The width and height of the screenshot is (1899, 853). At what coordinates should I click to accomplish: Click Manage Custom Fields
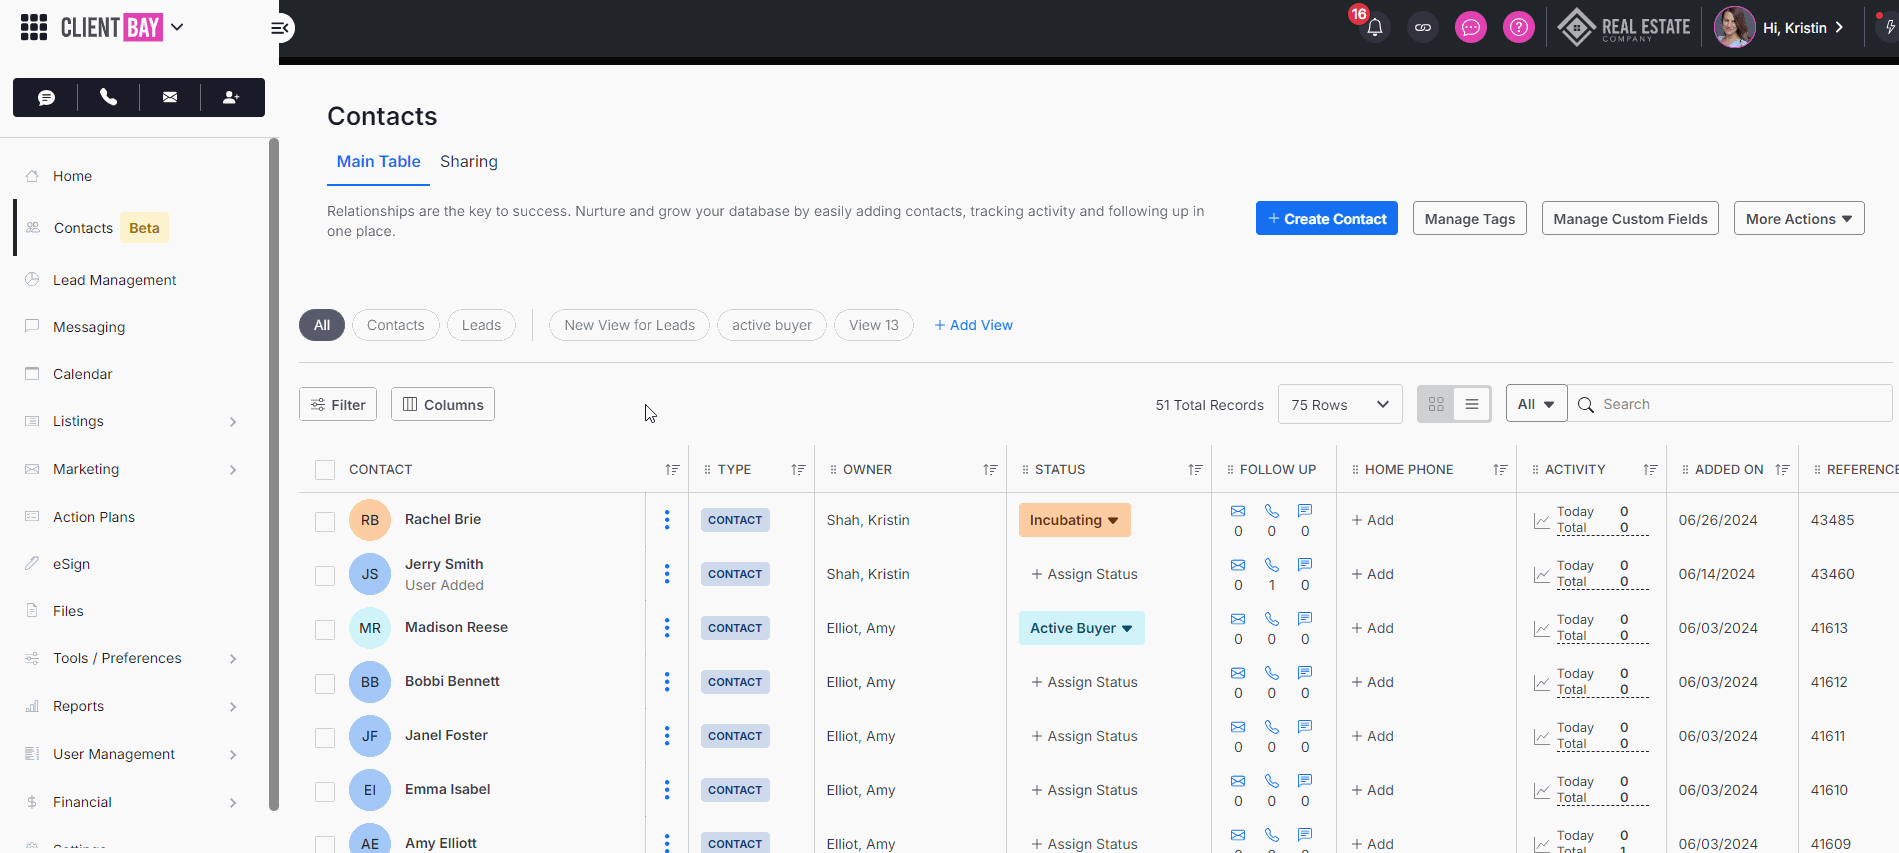[1630, 219]
